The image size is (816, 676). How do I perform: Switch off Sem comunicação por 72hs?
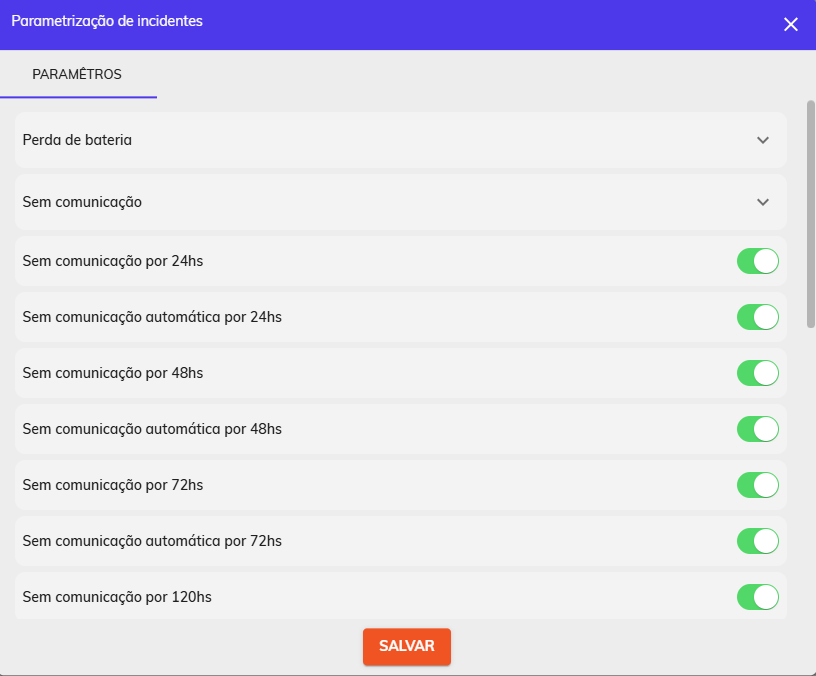click(x=758, y=485)
